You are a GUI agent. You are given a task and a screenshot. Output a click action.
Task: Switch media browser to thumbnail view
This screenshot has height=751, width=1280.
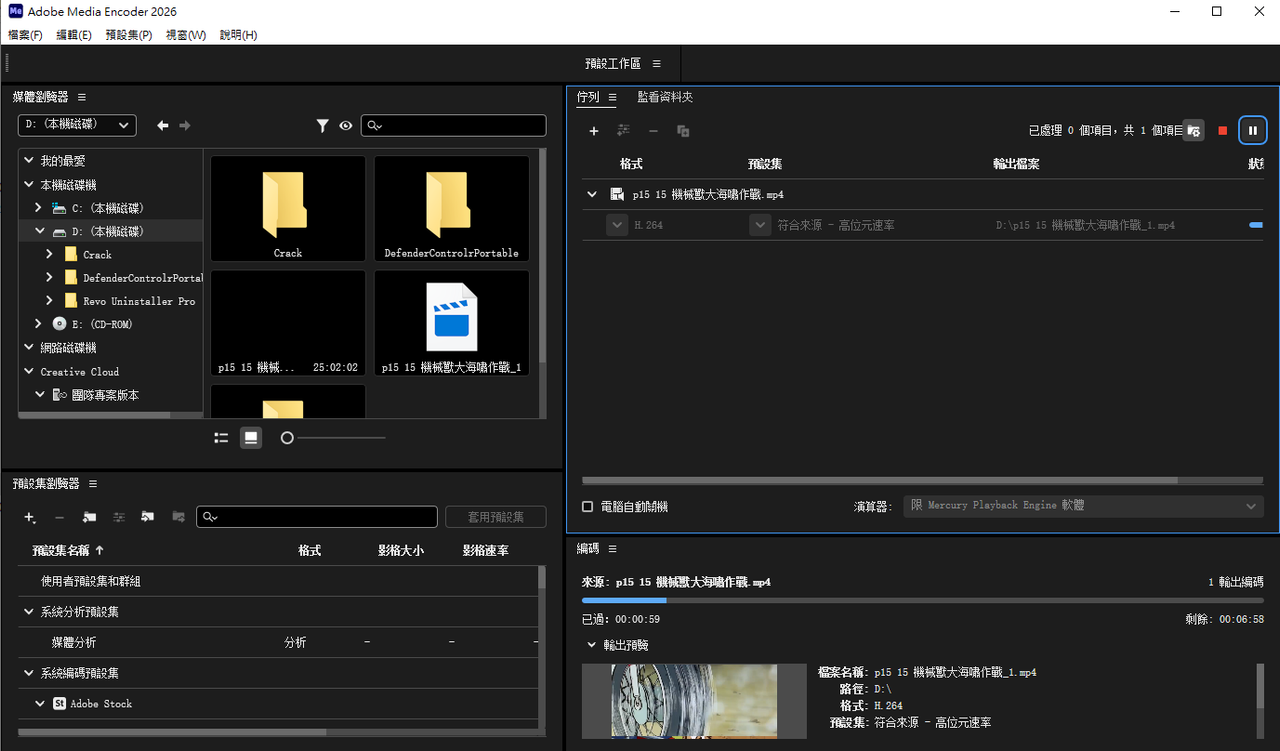pos(251,438)
